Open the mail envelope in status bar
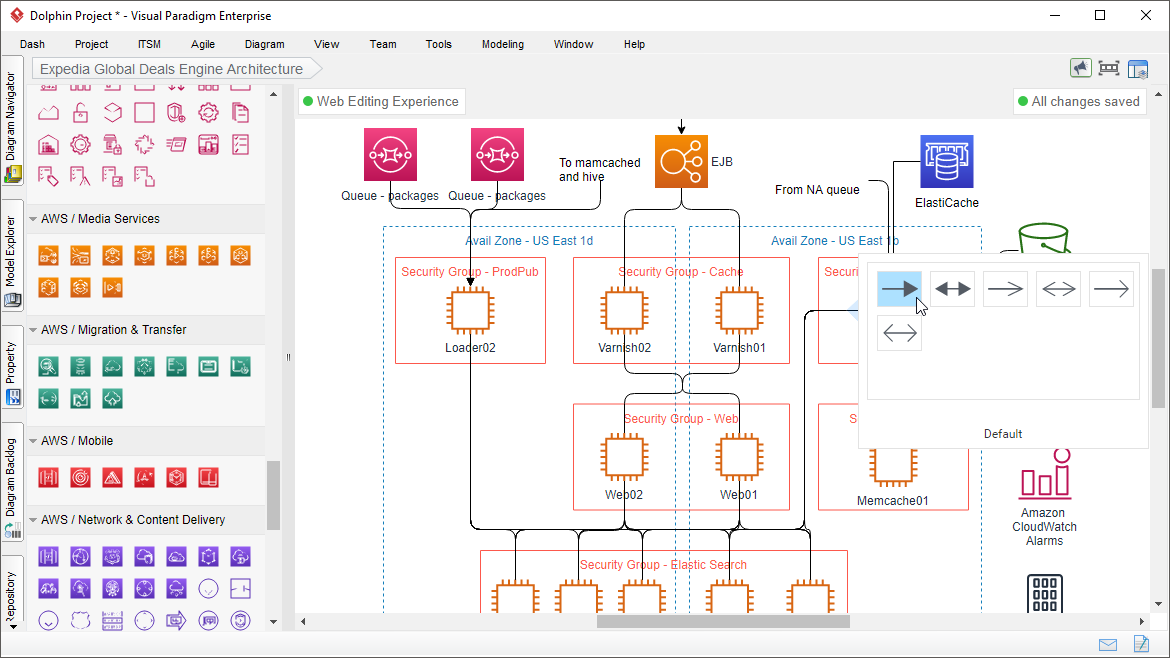The height and width of the screenshot is (658, 1170). (x=1108, y=645)
